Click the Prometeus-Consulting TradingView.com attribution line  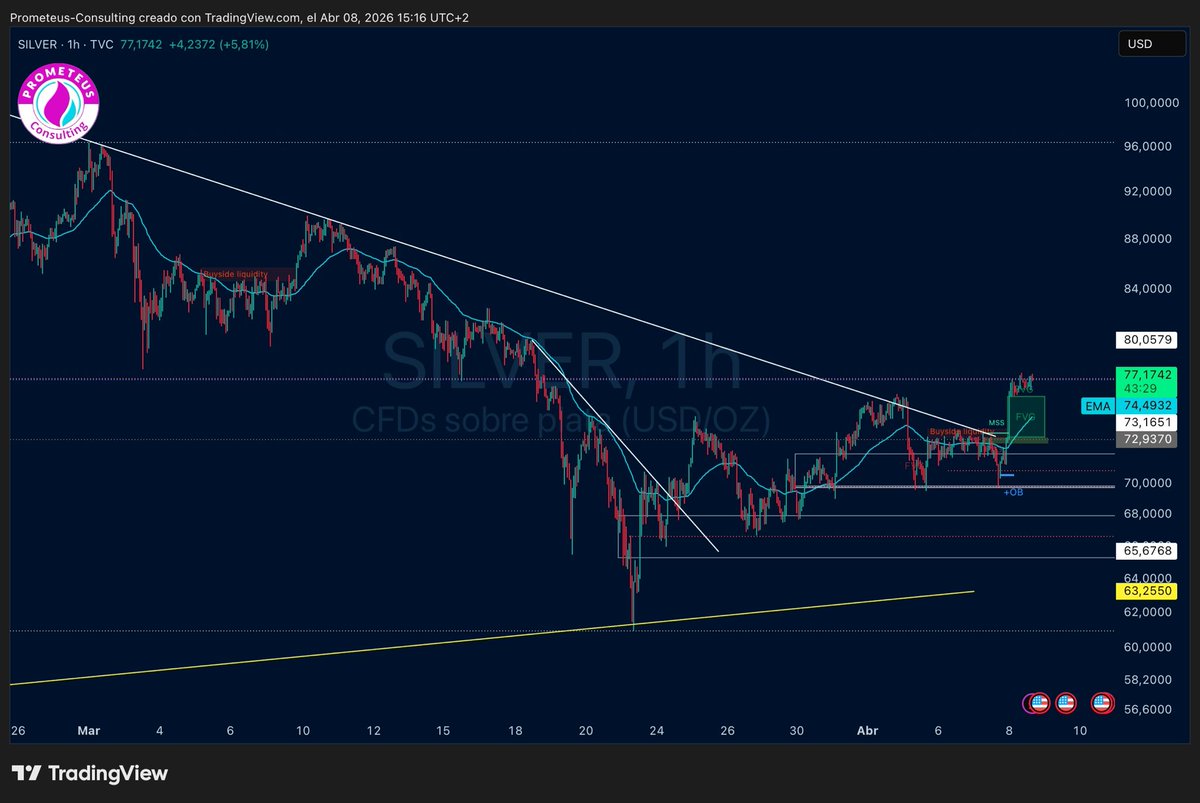[239, 18]
